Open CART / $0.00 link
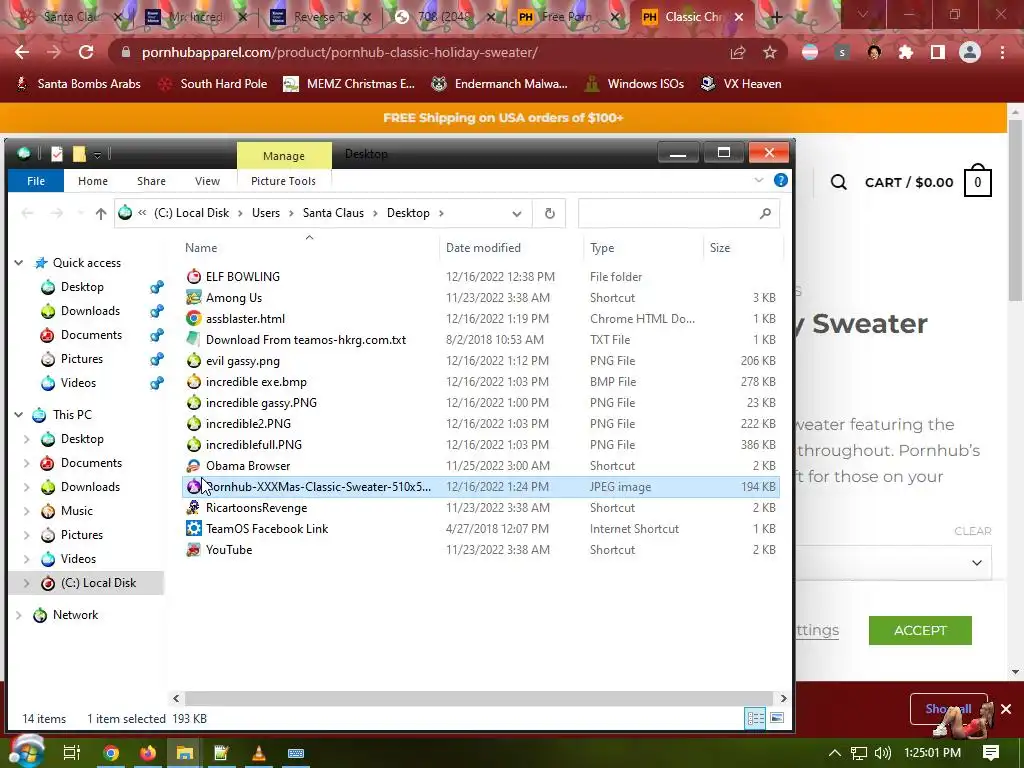Viewport: 1024px width, 768px height. [x=909, y=182]
